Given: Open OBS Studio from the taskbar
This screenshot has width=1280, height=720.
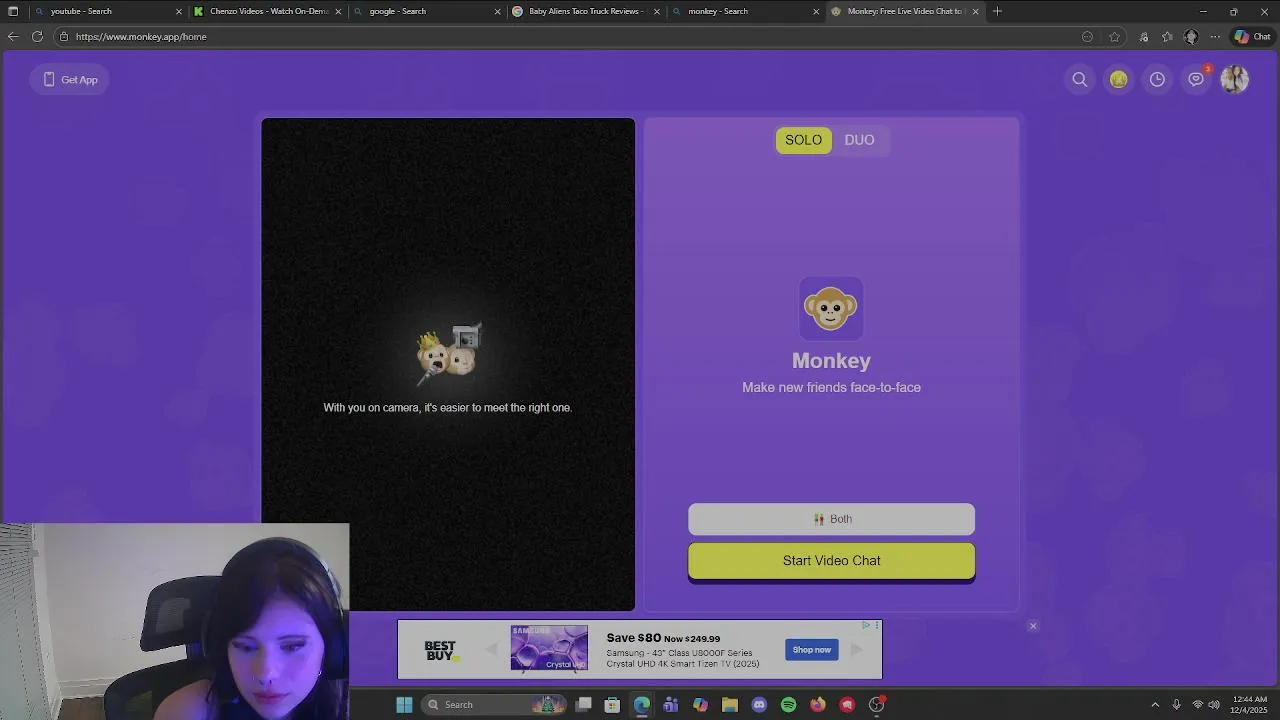Looking at the screenshot, I should (876, 705).
